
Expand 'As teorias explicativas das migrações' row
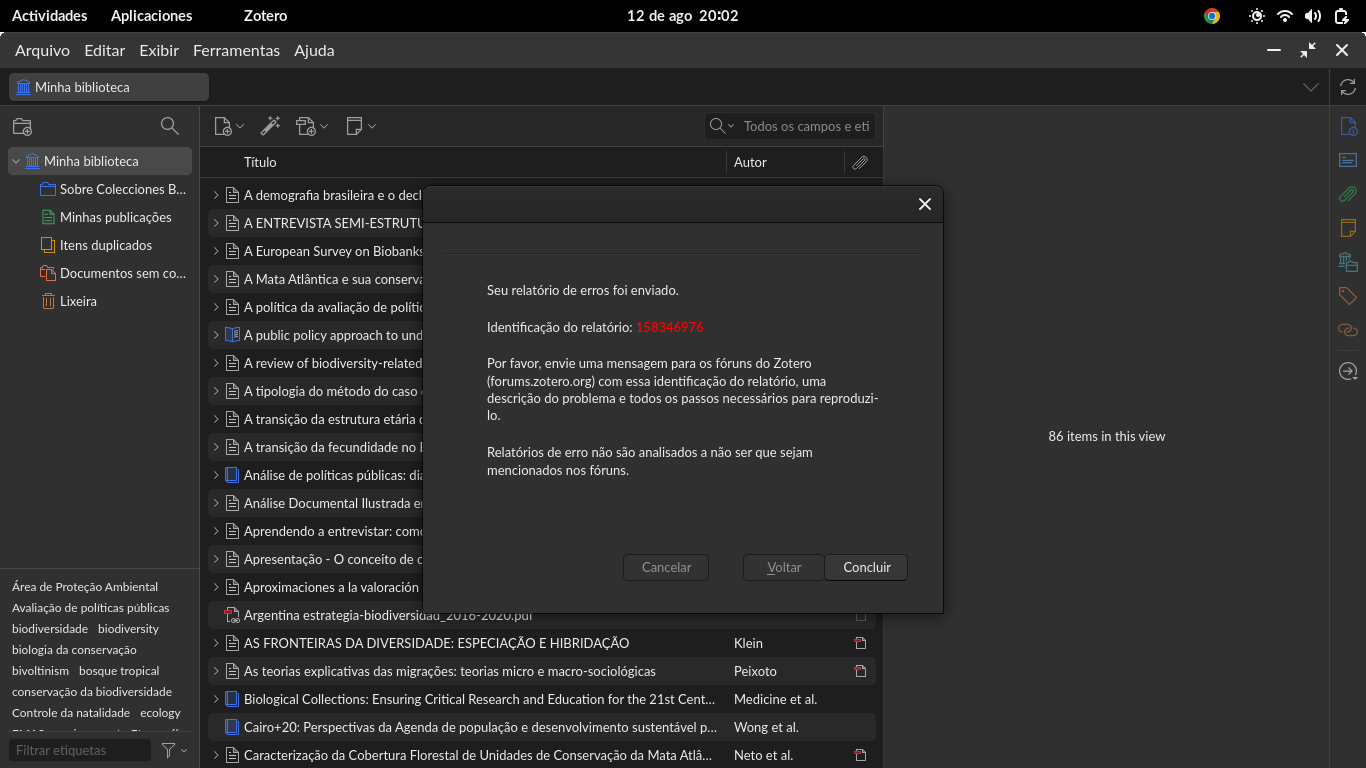coord(216,671)
